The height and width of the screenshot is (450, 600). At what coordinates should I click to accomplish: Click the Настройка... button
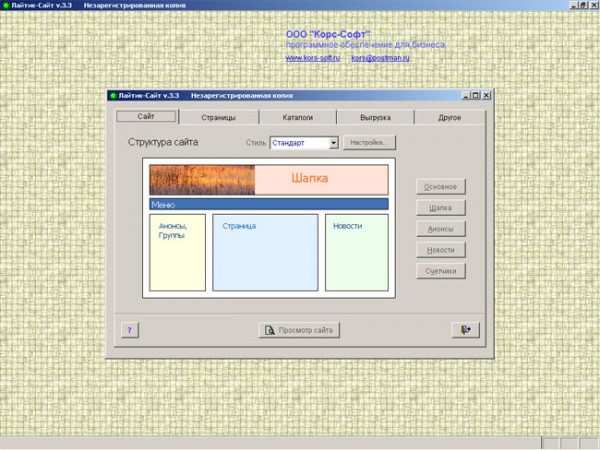(x=369, y=143)
